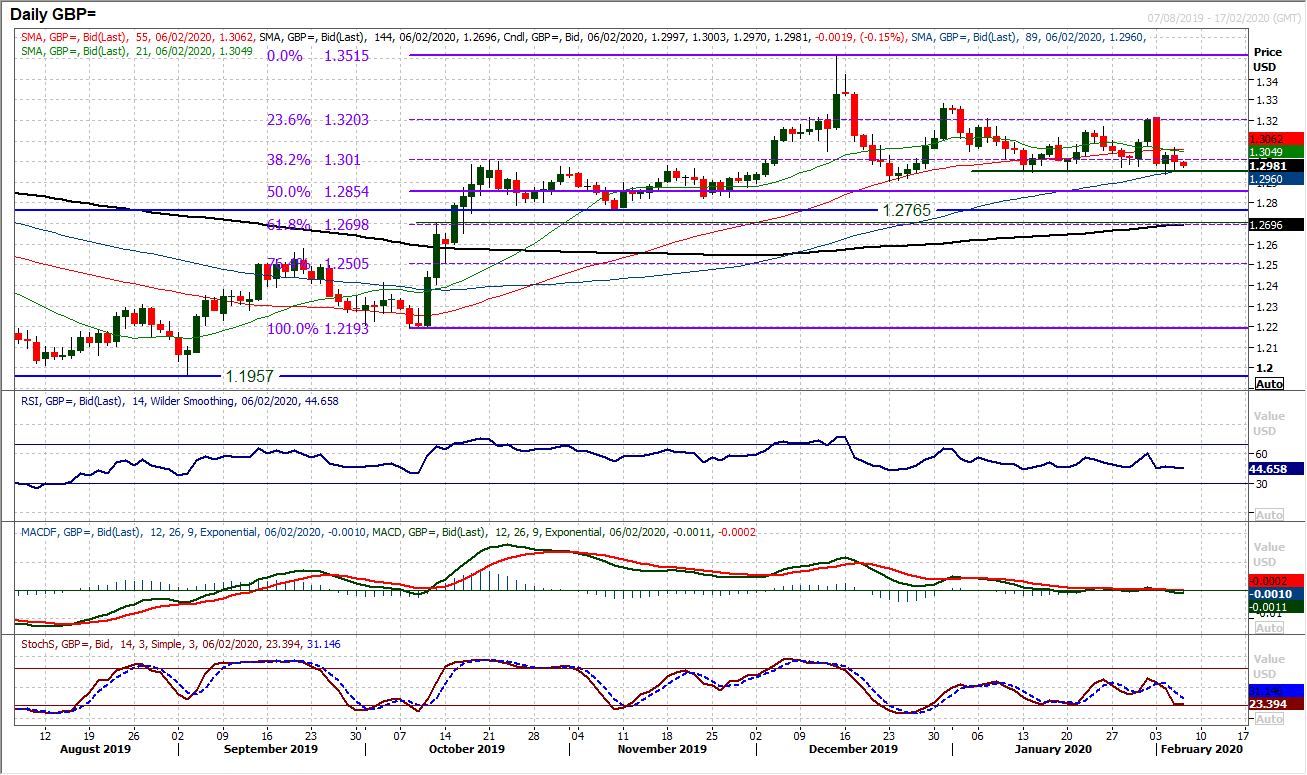Click the Auto scale button on price chart

[x=1268, y=384]
